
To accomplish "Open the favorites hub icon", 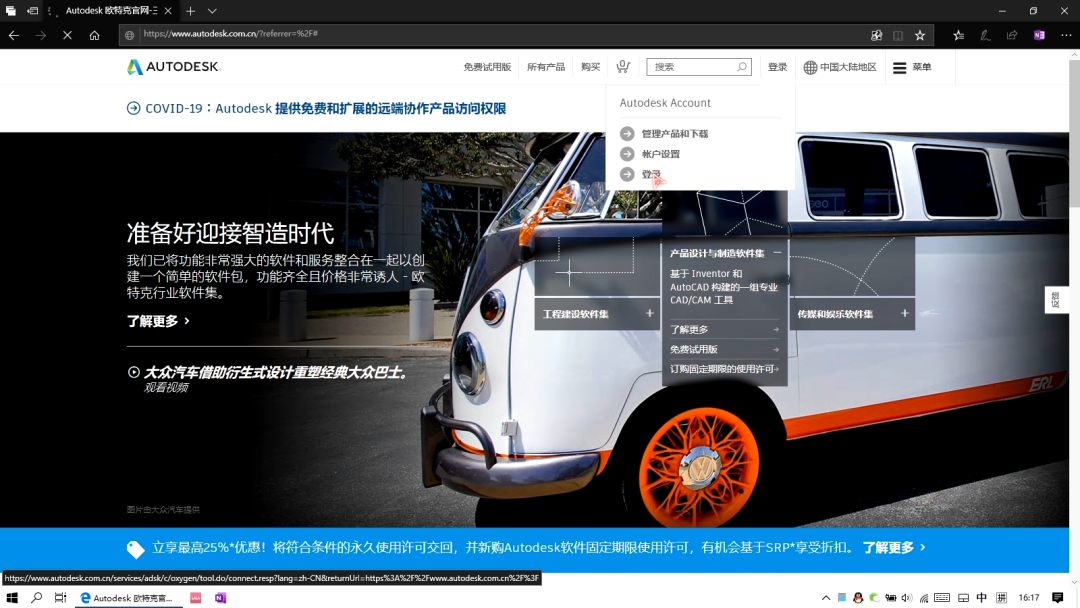I will pyautogui.click(x=958, y=35).
